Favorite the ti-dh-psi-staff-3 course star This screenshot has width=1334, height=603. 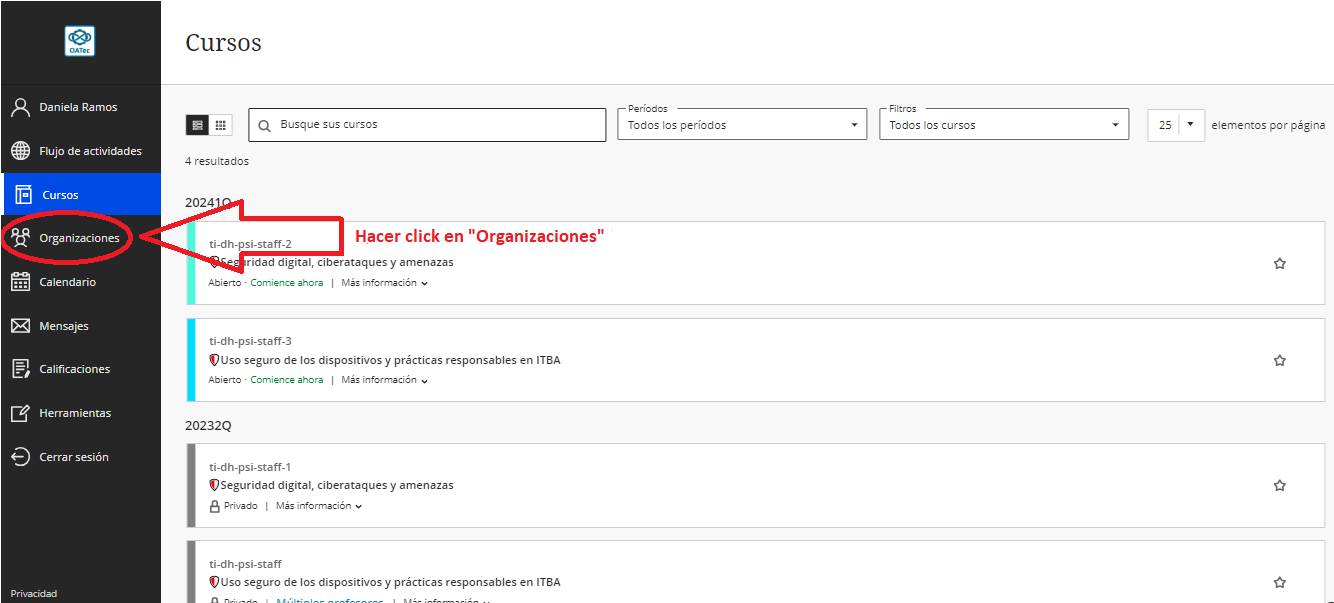point(1279,360)
